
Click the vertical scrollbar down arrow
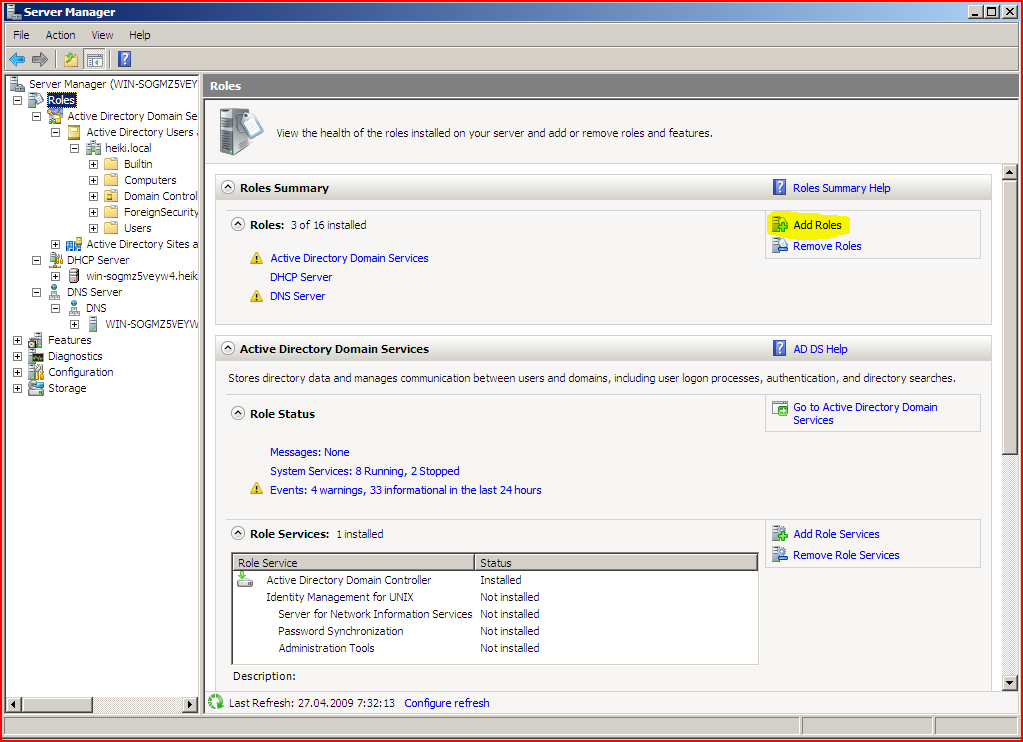pos(1010,683)
